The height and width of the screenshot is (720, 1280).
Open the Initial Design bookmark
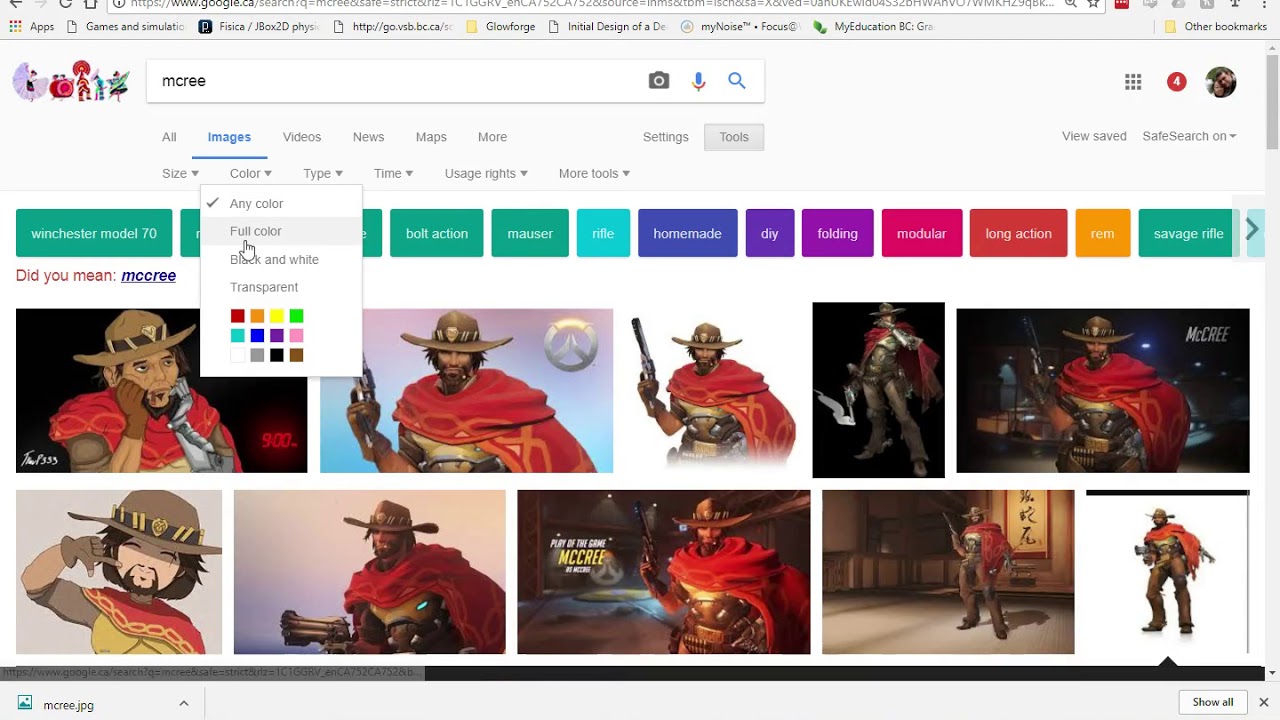[606, 27]
